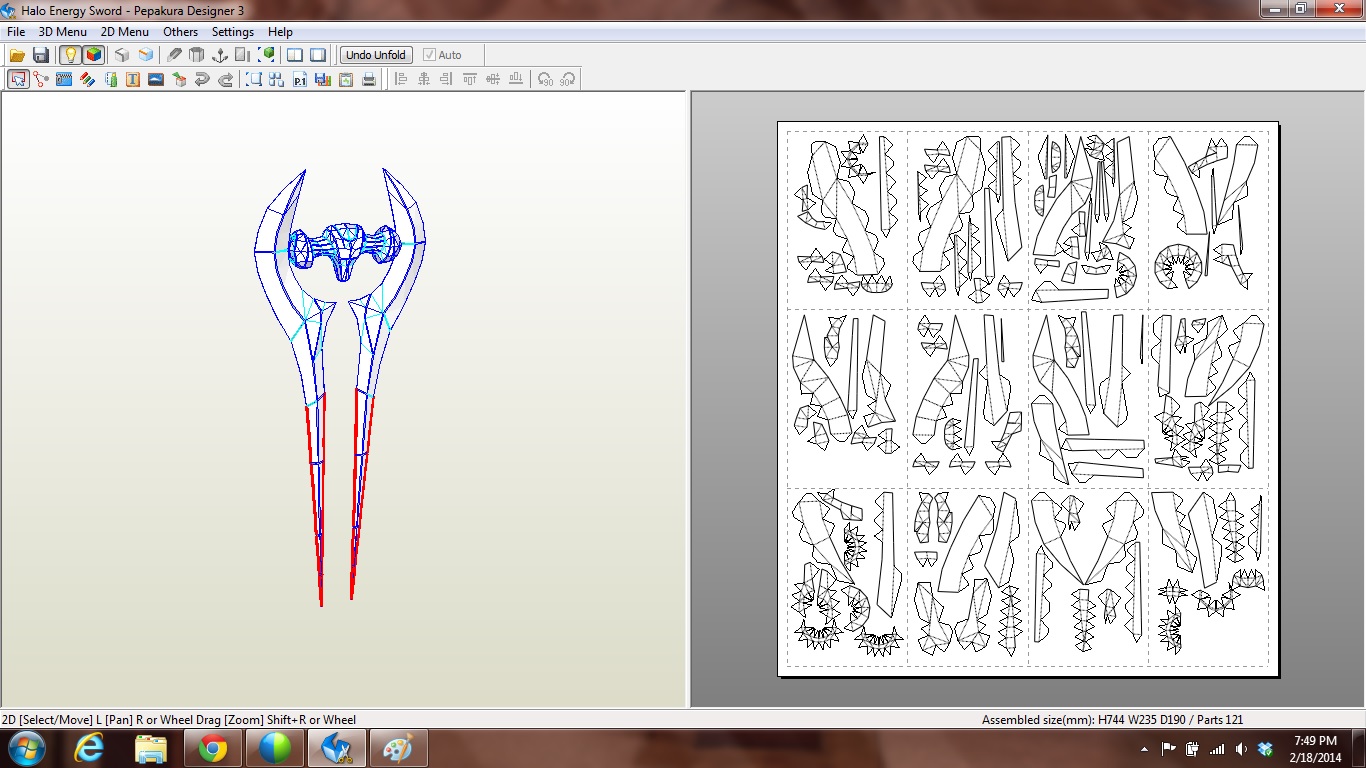The height and width of the screenshot is (768, 1366).
Task: Open the 2D Menu
Action: click(125, 32)
